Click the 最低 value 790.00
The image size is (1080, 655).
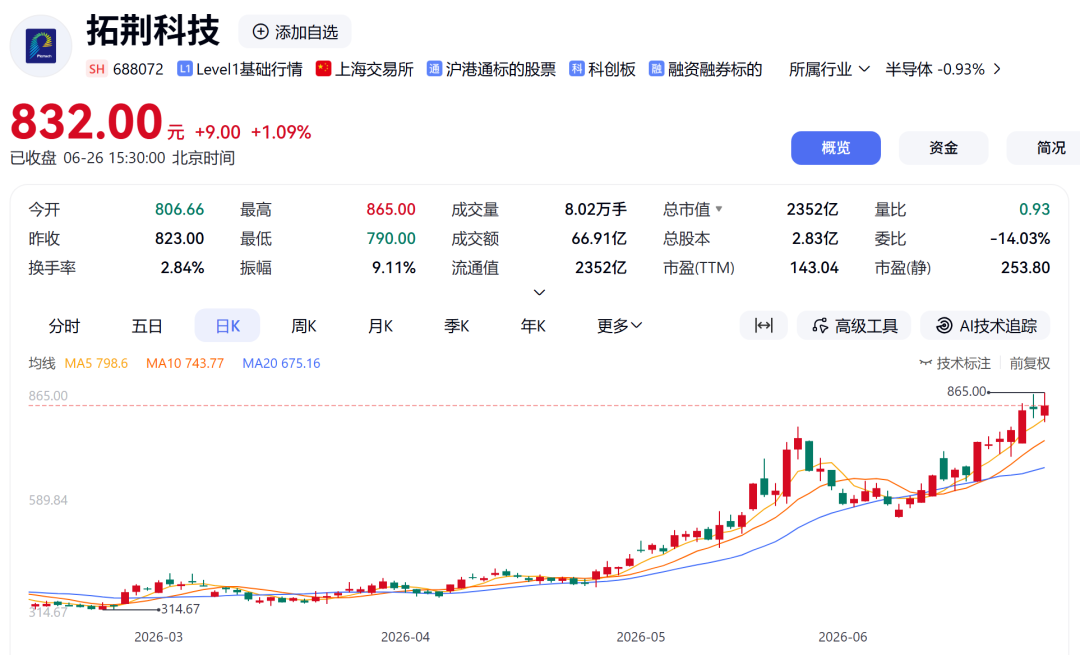tap(391, 238)
